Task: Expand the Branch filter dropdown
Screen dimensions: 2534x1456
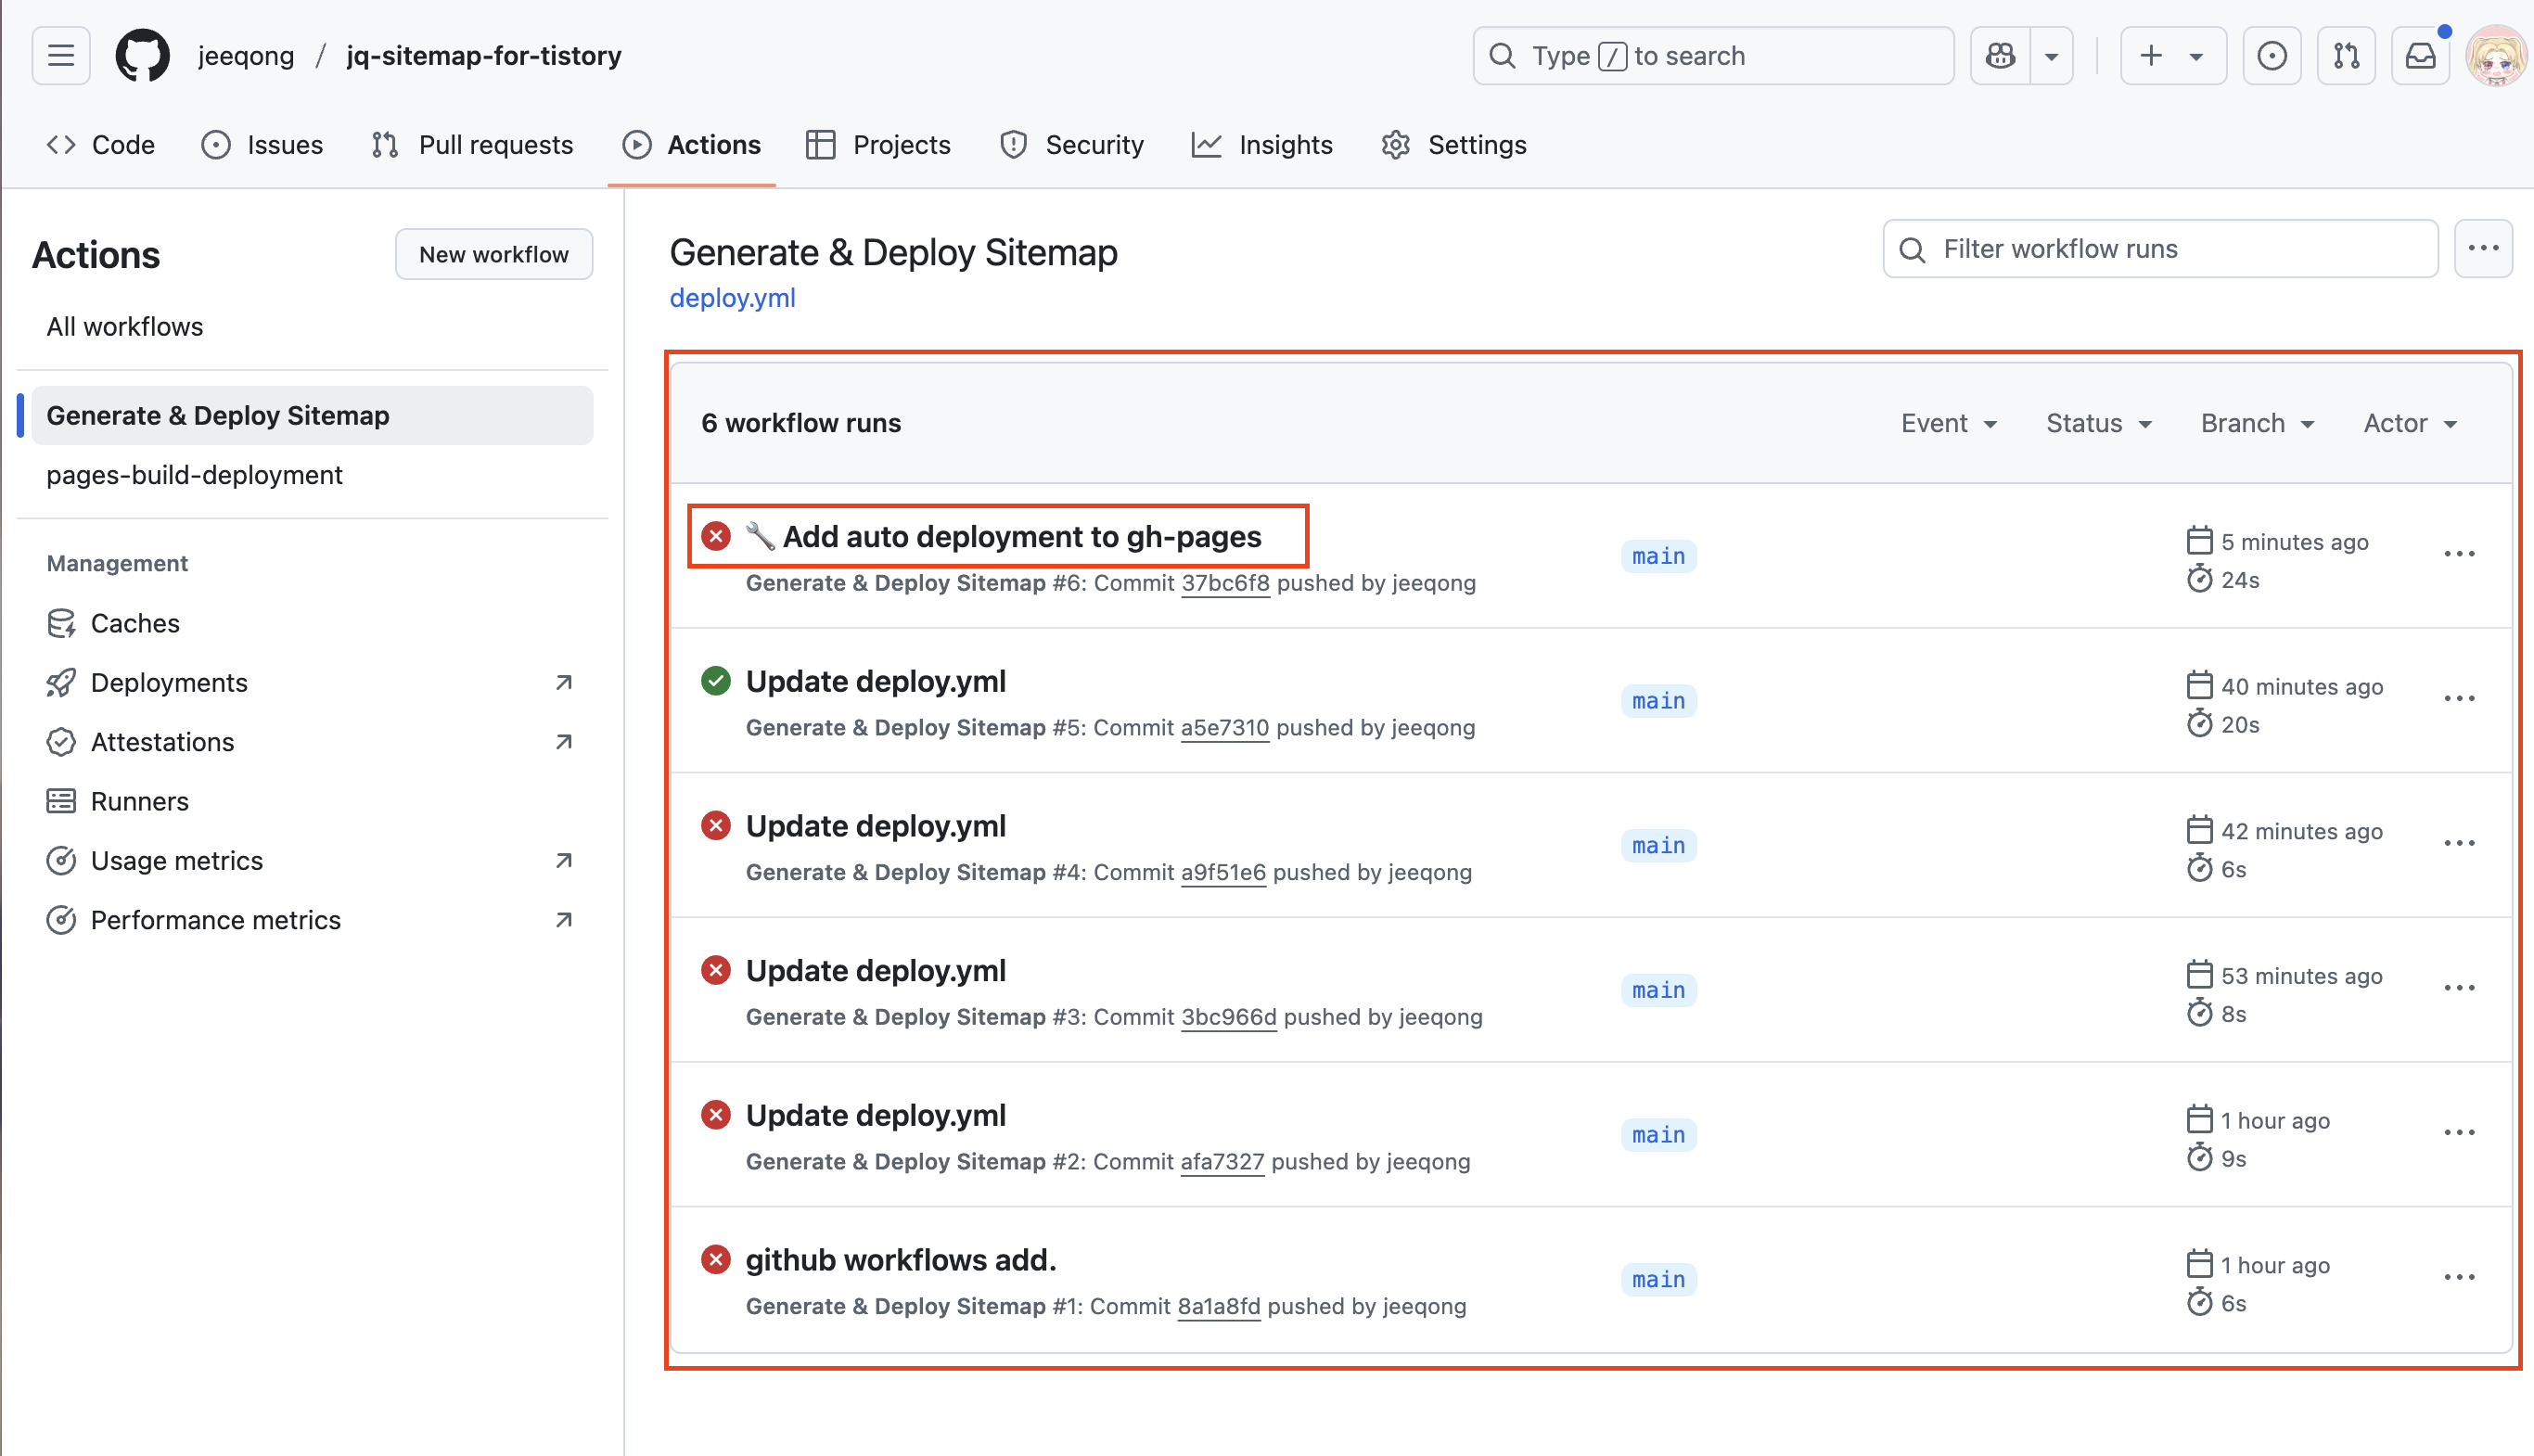Action: point(2257,423)
